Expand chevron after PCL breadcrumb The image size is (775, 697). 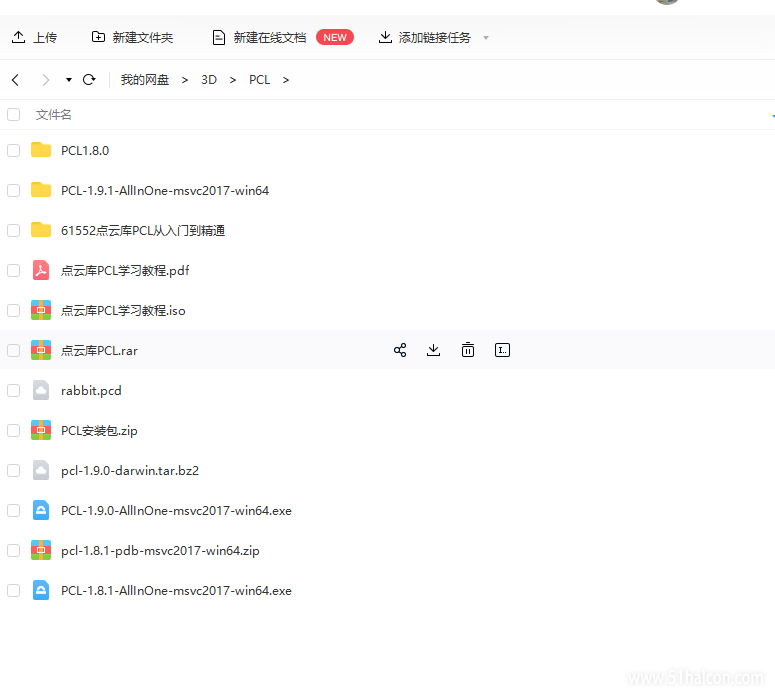click(286, 80)
